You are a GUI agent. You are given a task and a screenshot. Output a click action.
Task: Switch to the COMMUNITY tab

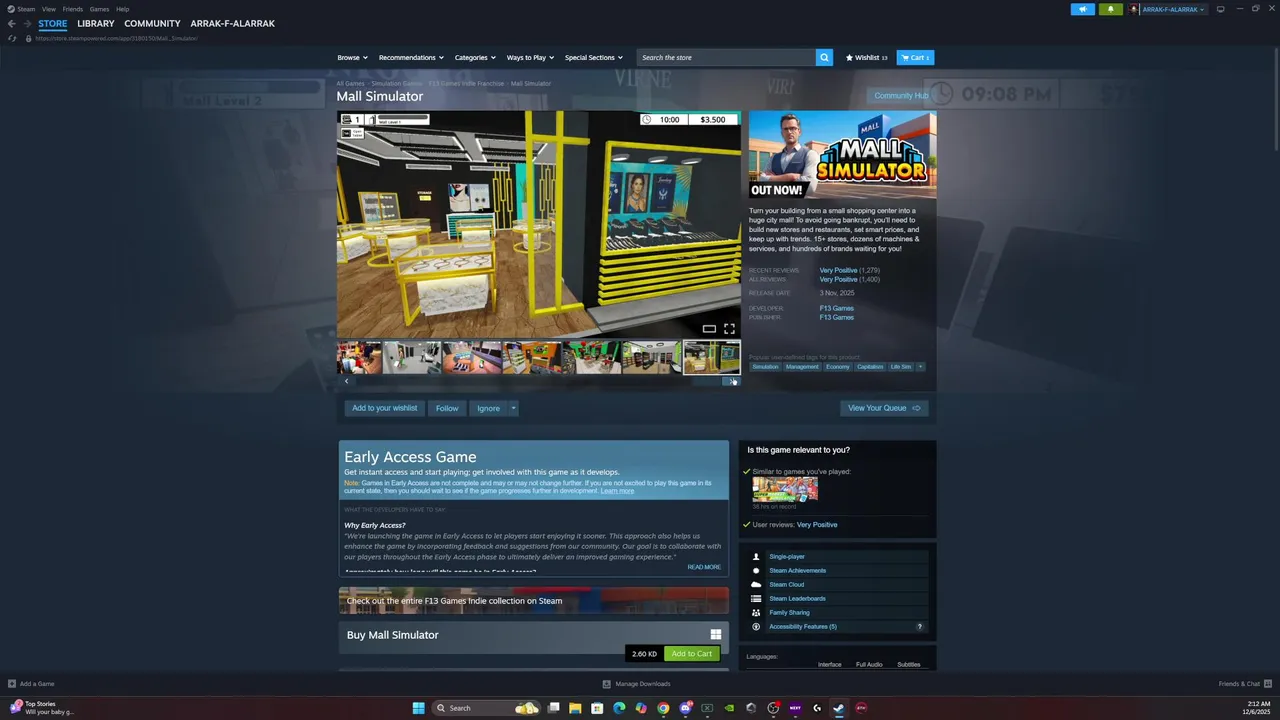pyautogui.click(x=152, y=23)
